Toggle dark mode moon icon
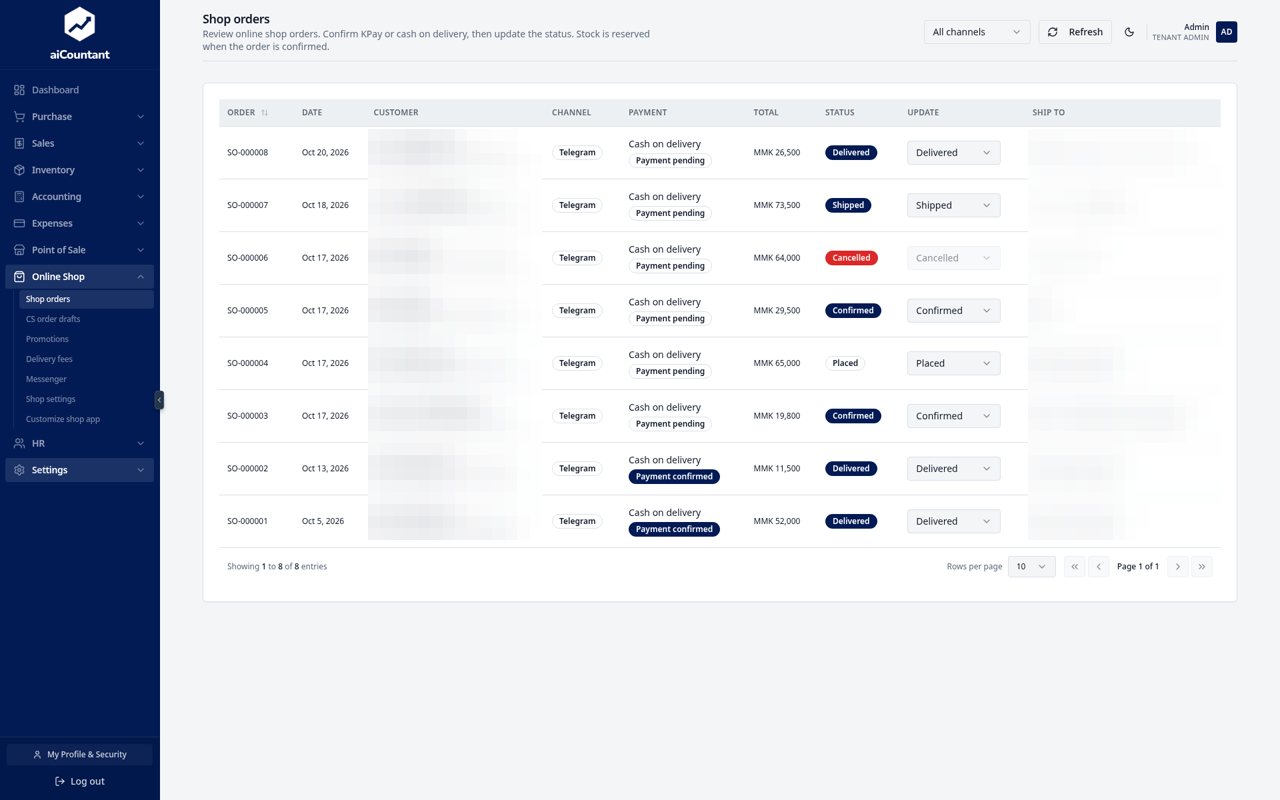Screen dimensions: 1280x800 point(1129,32)
